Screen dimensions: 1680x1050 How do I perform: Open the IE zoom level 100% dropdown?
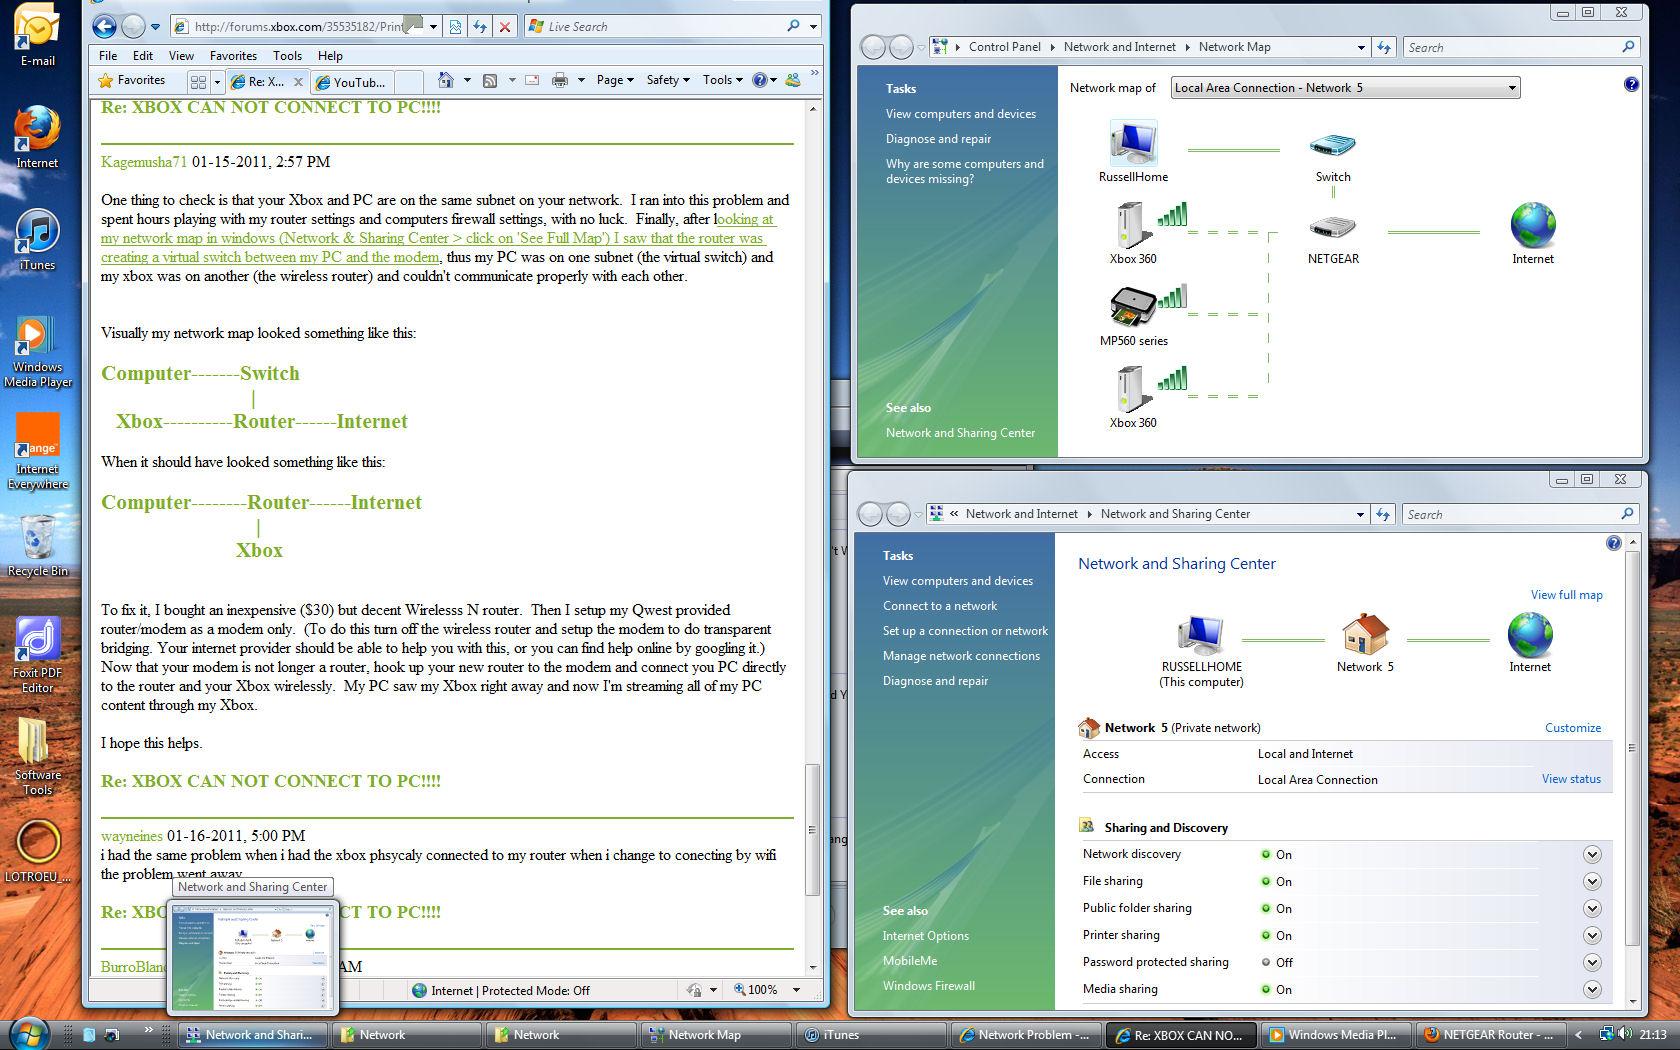pos(797,990)
